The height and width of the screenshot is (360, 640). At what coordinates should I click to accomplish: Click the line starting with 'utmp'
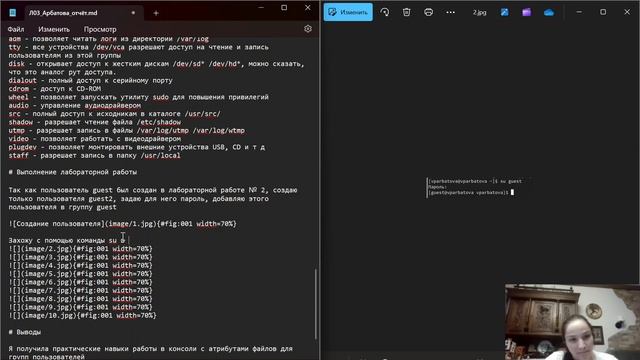coord(127,131)
